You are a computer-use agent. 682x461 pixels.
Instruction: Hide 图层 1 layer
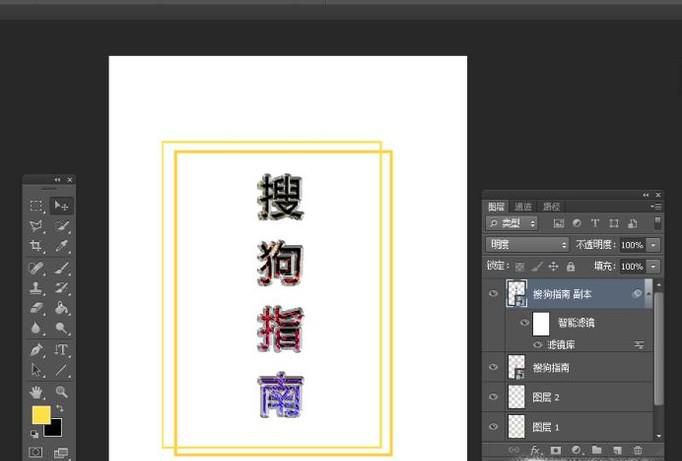click(493, 427)
